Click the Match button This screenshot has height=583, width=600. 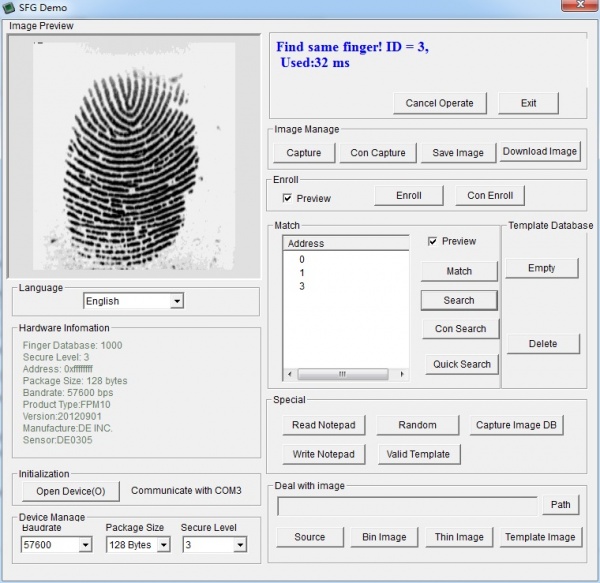(x=459, y=271)
